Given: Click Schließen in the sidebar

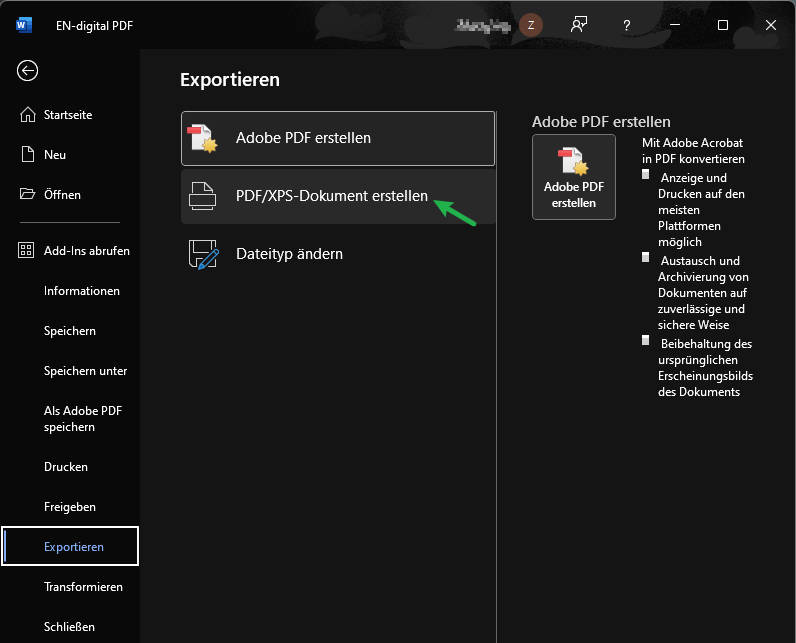Looking at the screenshot, I should [70, 627].
